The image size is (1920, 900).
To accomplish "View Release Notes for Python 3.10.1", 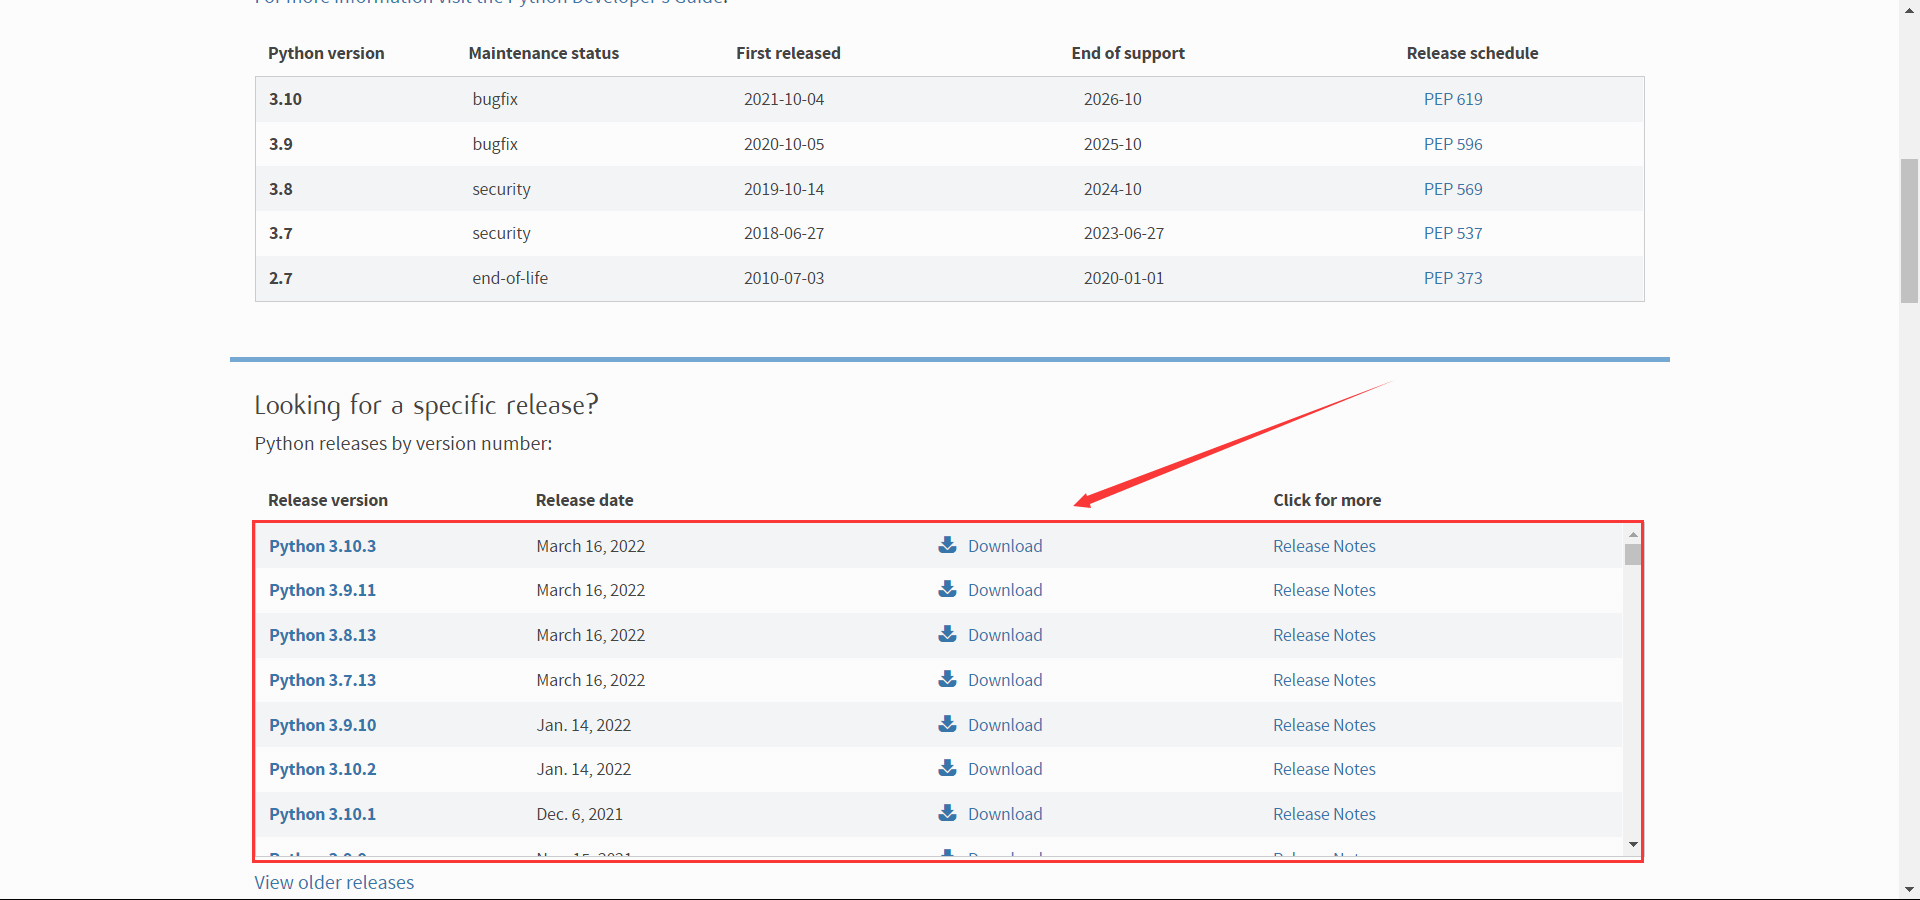I will pyautogui.click(x=1324, y=814).
